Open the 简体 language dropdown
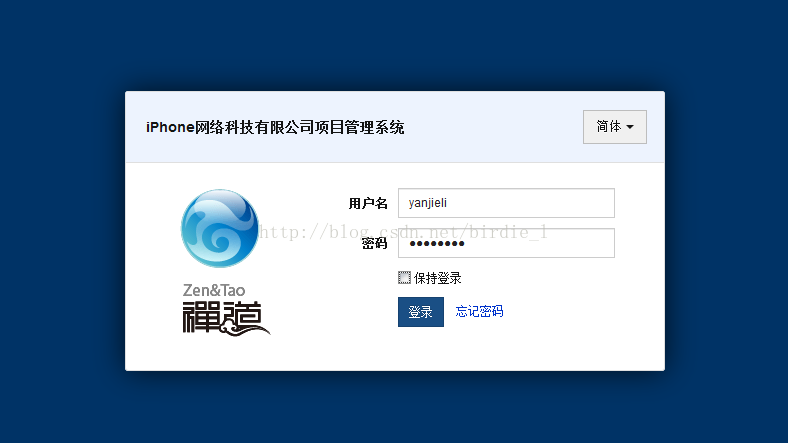788x443 pixels. (x=615, y=127)
